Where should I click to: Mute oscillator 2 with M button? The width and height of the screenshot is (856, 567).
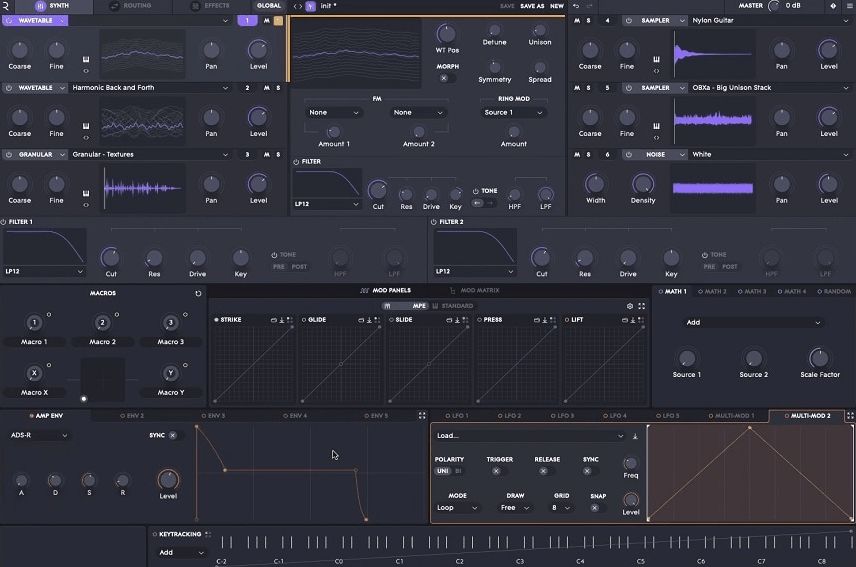click(x=266, y=87)
